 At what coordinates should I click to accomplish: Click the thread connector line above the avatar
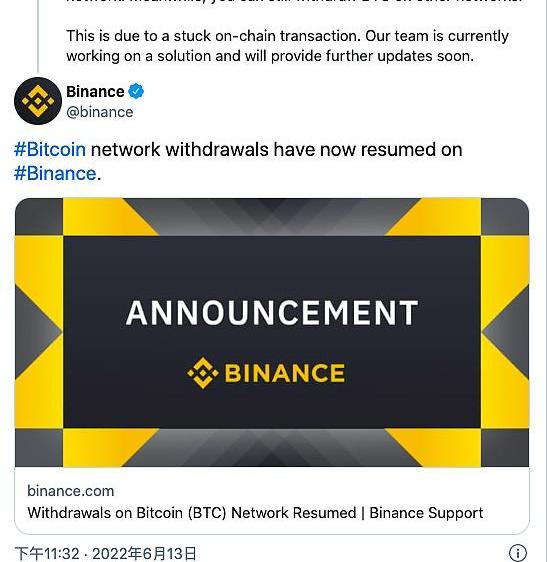[x=38, y=36]
